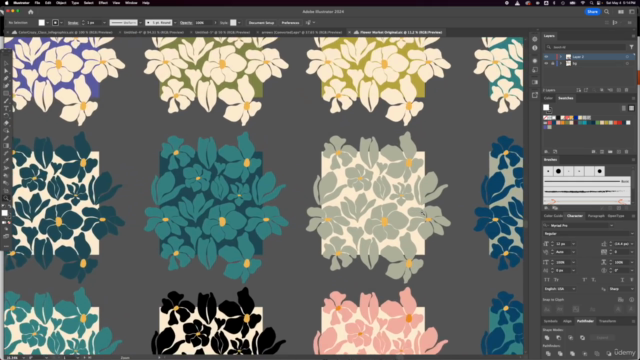
Task: Click the Unite shape mode icon in Pathfinder
Action: click(547, 338)
